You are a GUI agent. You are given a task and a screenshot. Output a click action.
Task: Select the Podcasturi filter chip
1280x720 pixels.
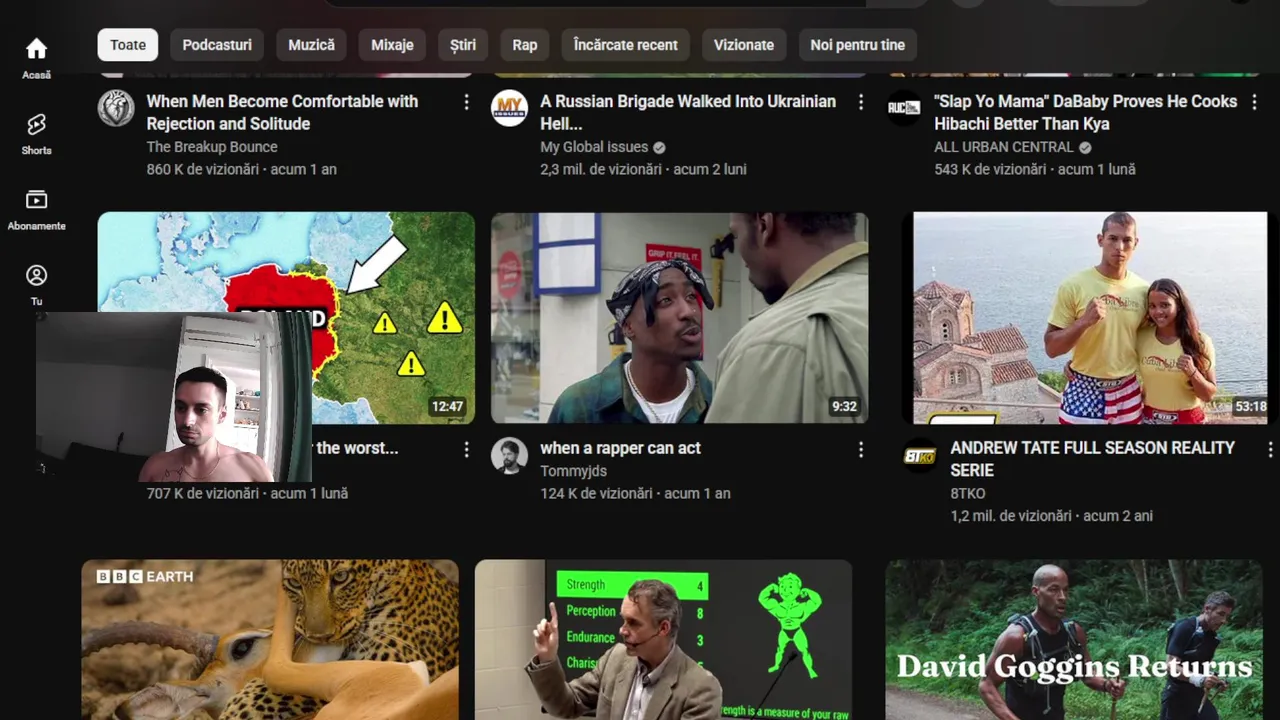(217, 45)
